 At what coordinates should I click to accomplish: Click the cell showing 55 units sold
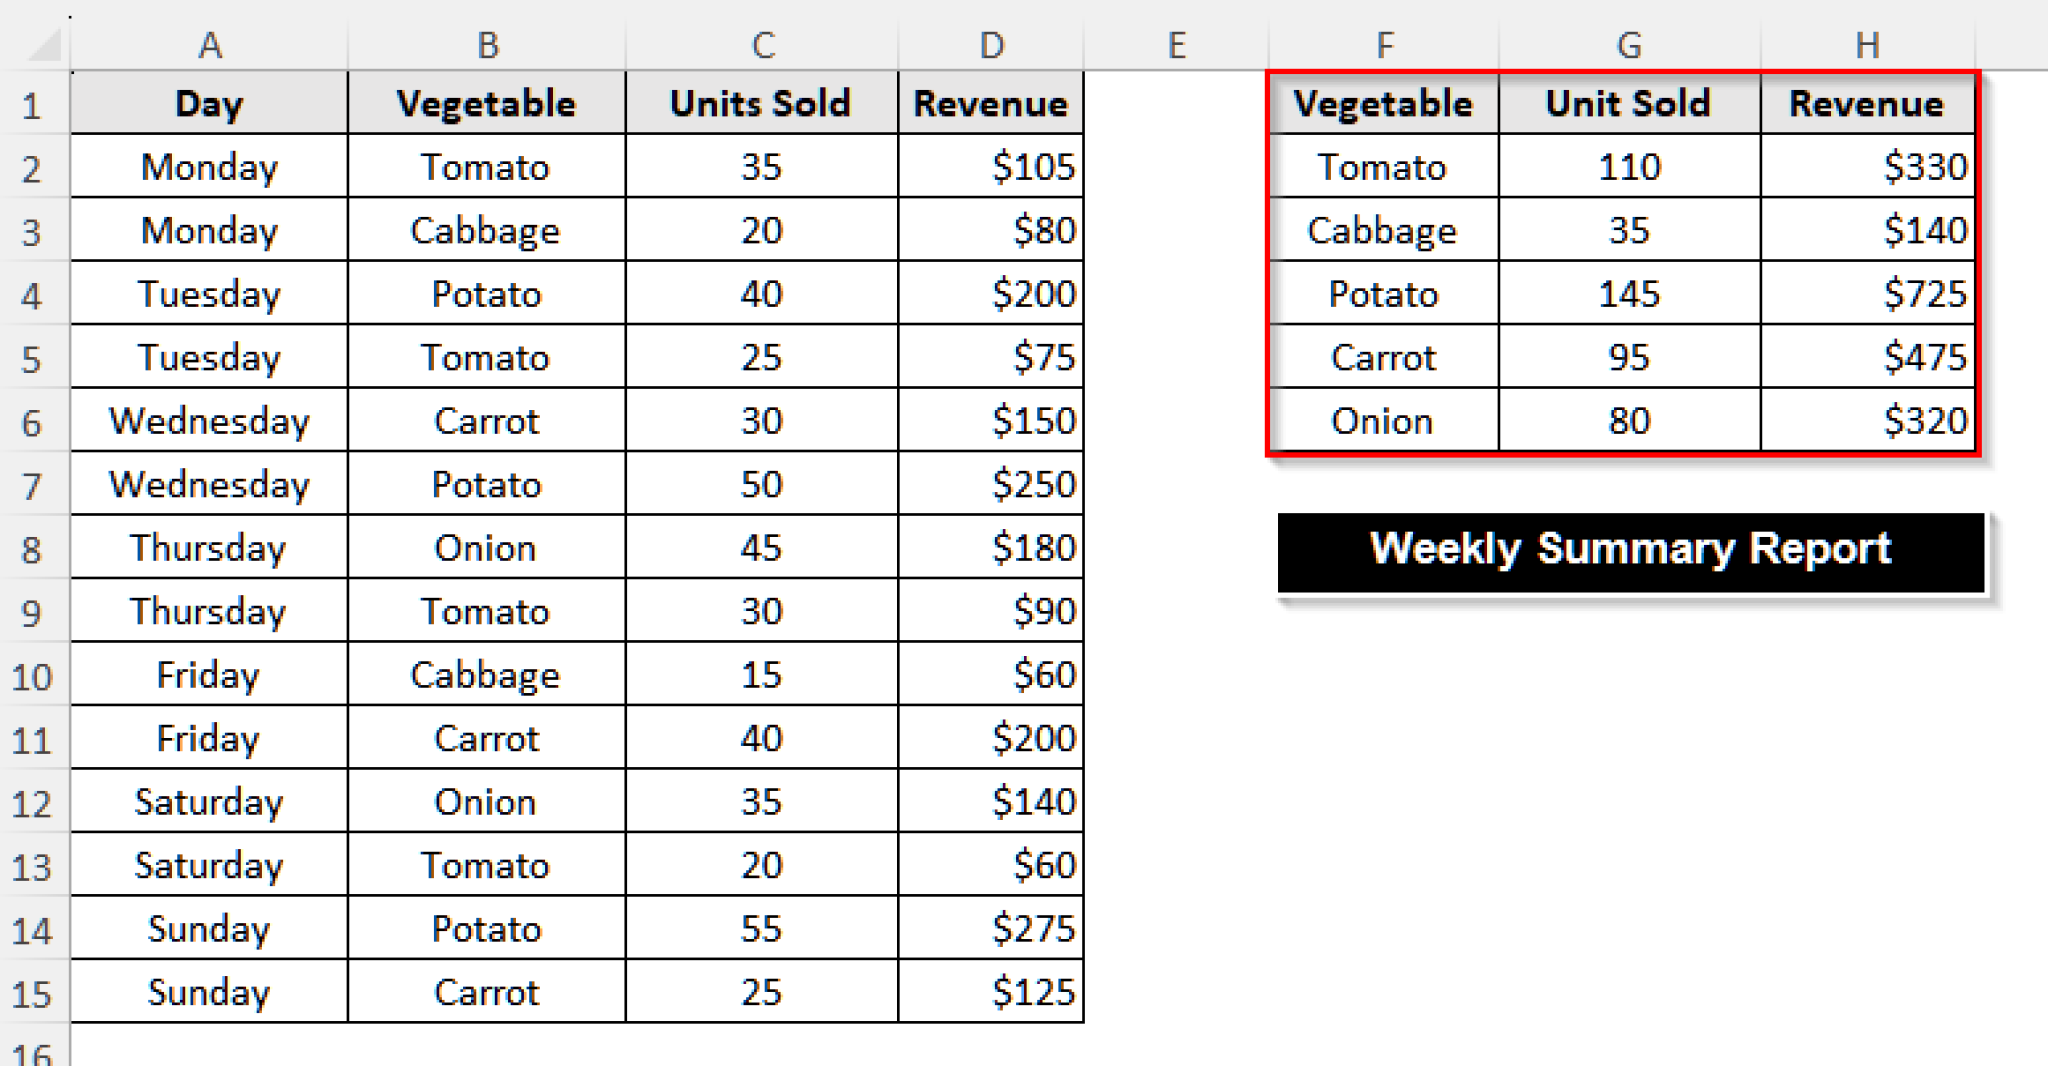pyautogui.click(x=760, y=928)
